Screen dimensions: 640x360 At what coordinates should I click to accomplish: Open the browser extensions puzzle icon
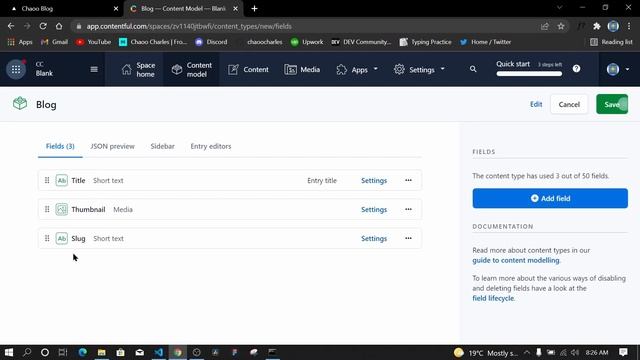pos(597,26)
